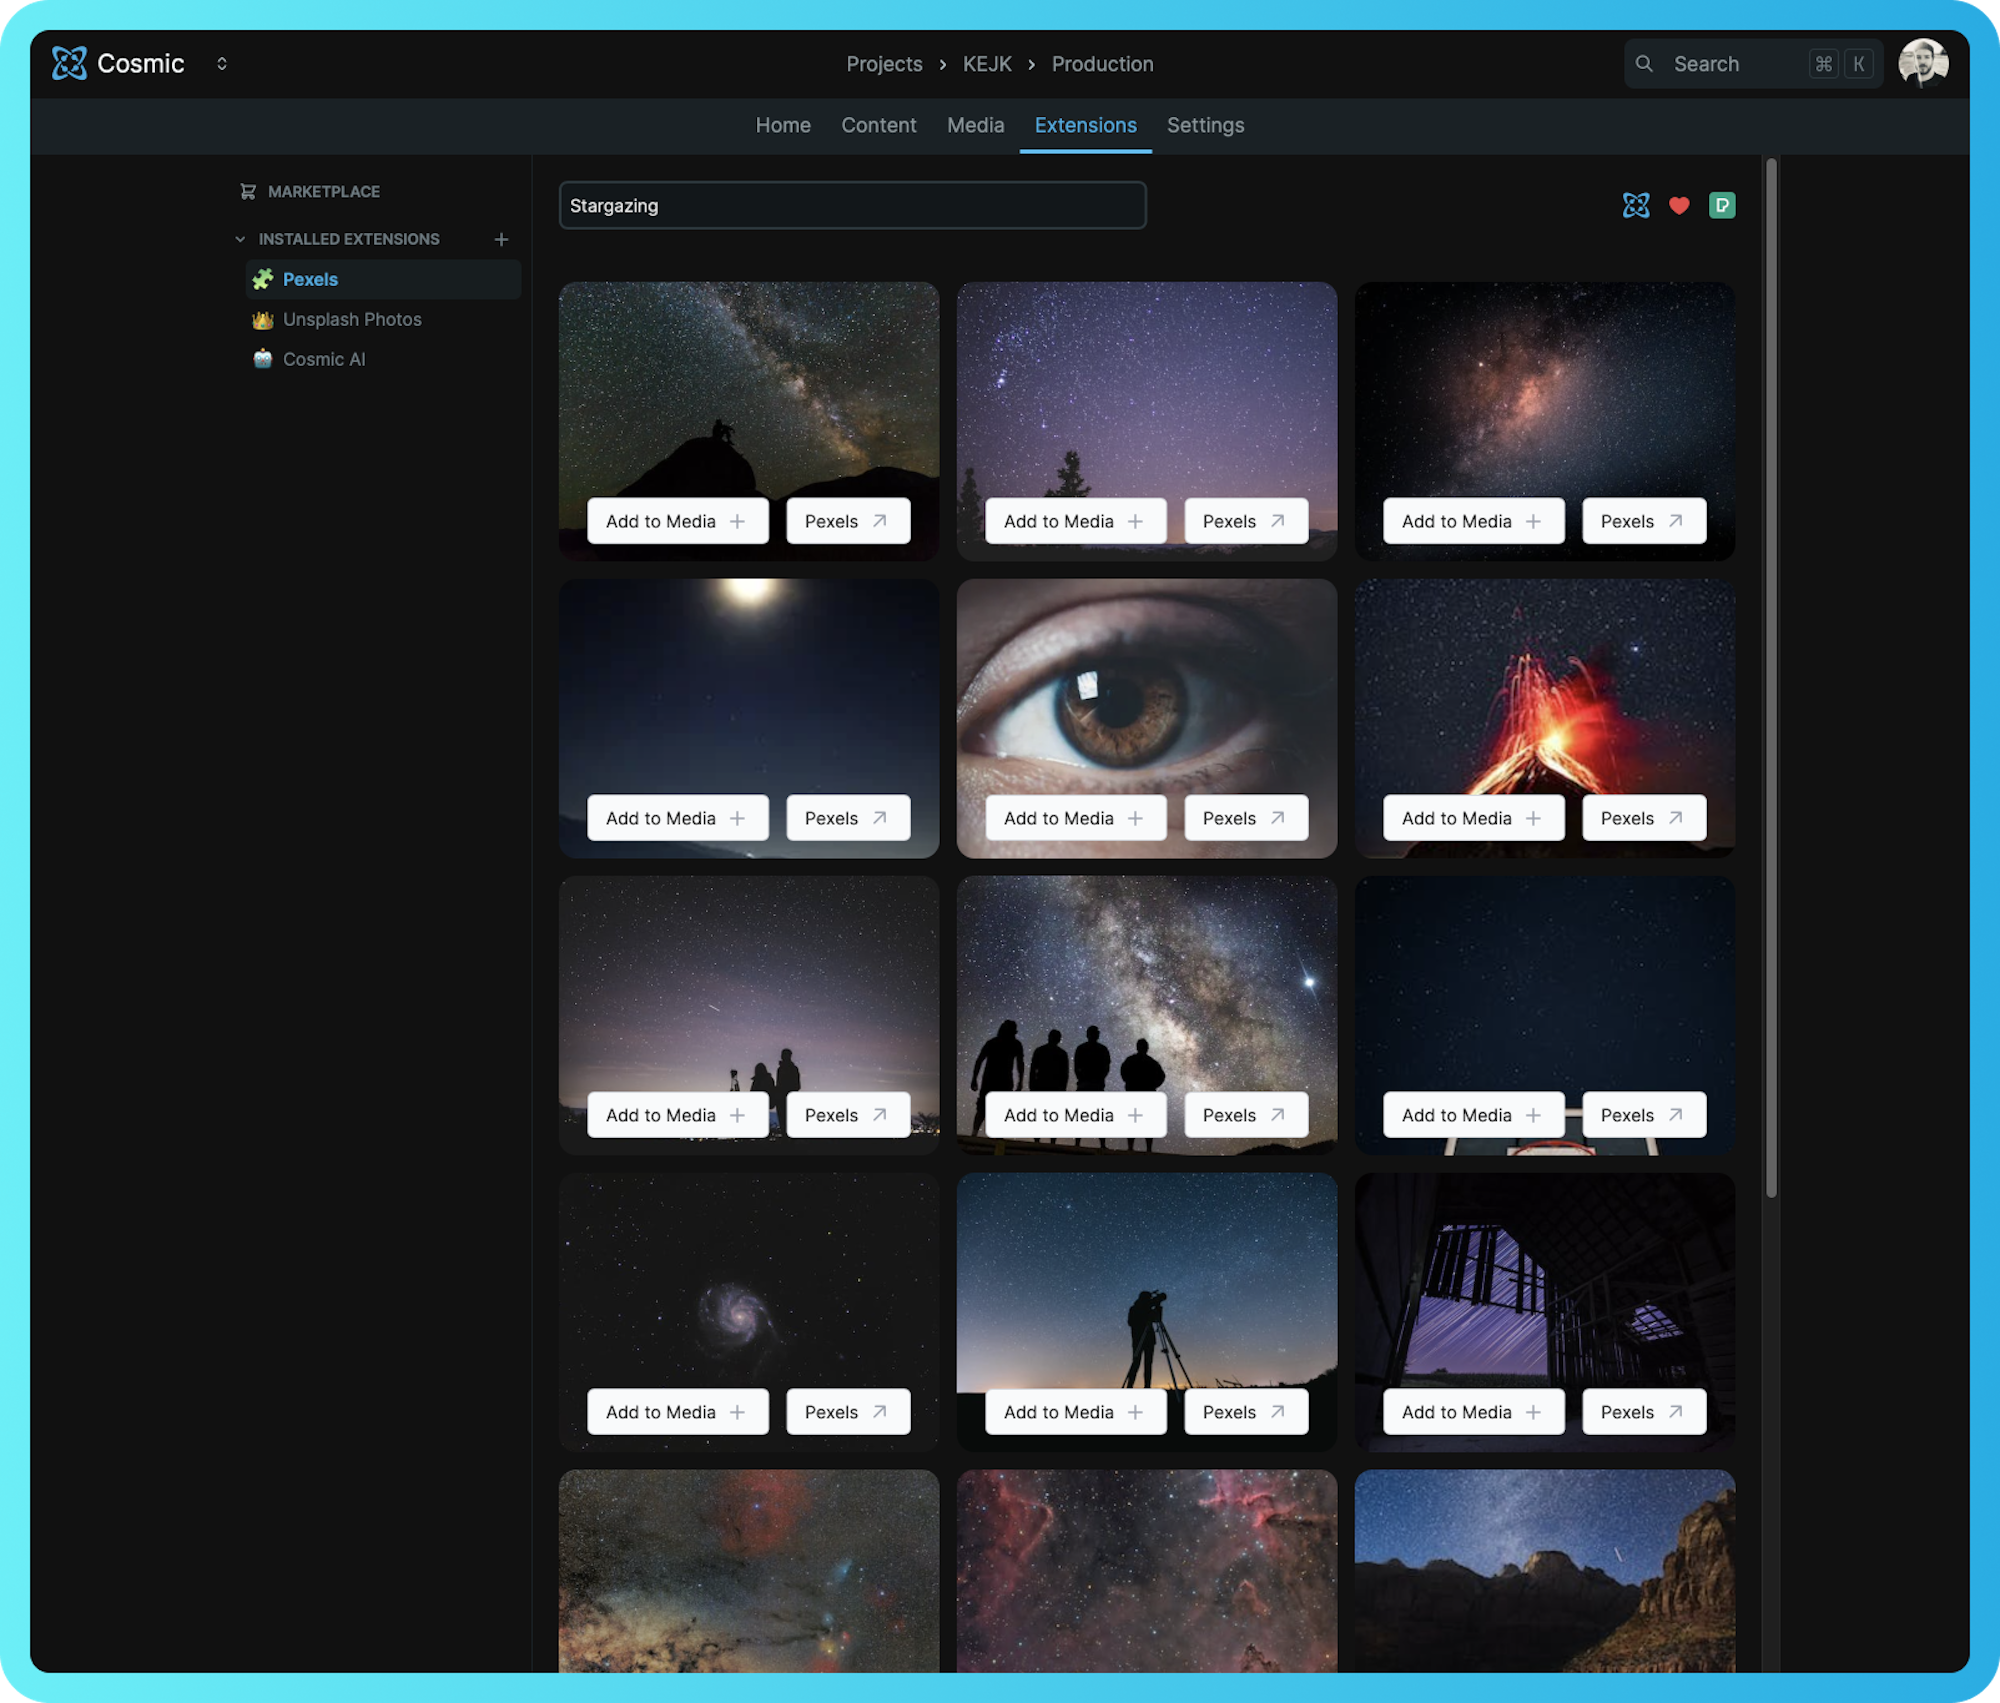Click the user avatar at top right
The width and height of the screenshot is (2000, 1703).
coord(1922,63)
